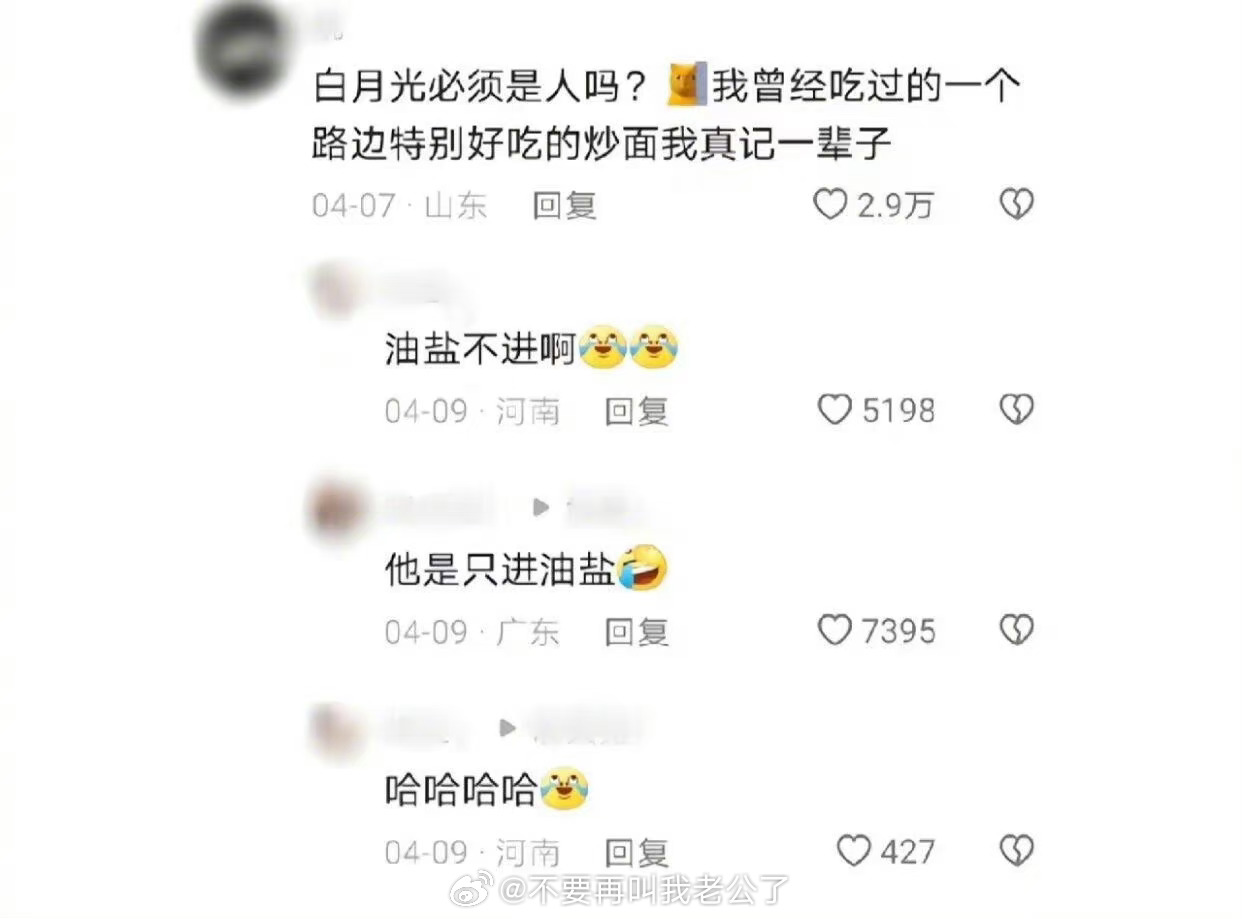This screenshot has width=1242, height=919.
Task: Like the fried noodles comment with 2.9万 likes
Action: coord(829,205)
